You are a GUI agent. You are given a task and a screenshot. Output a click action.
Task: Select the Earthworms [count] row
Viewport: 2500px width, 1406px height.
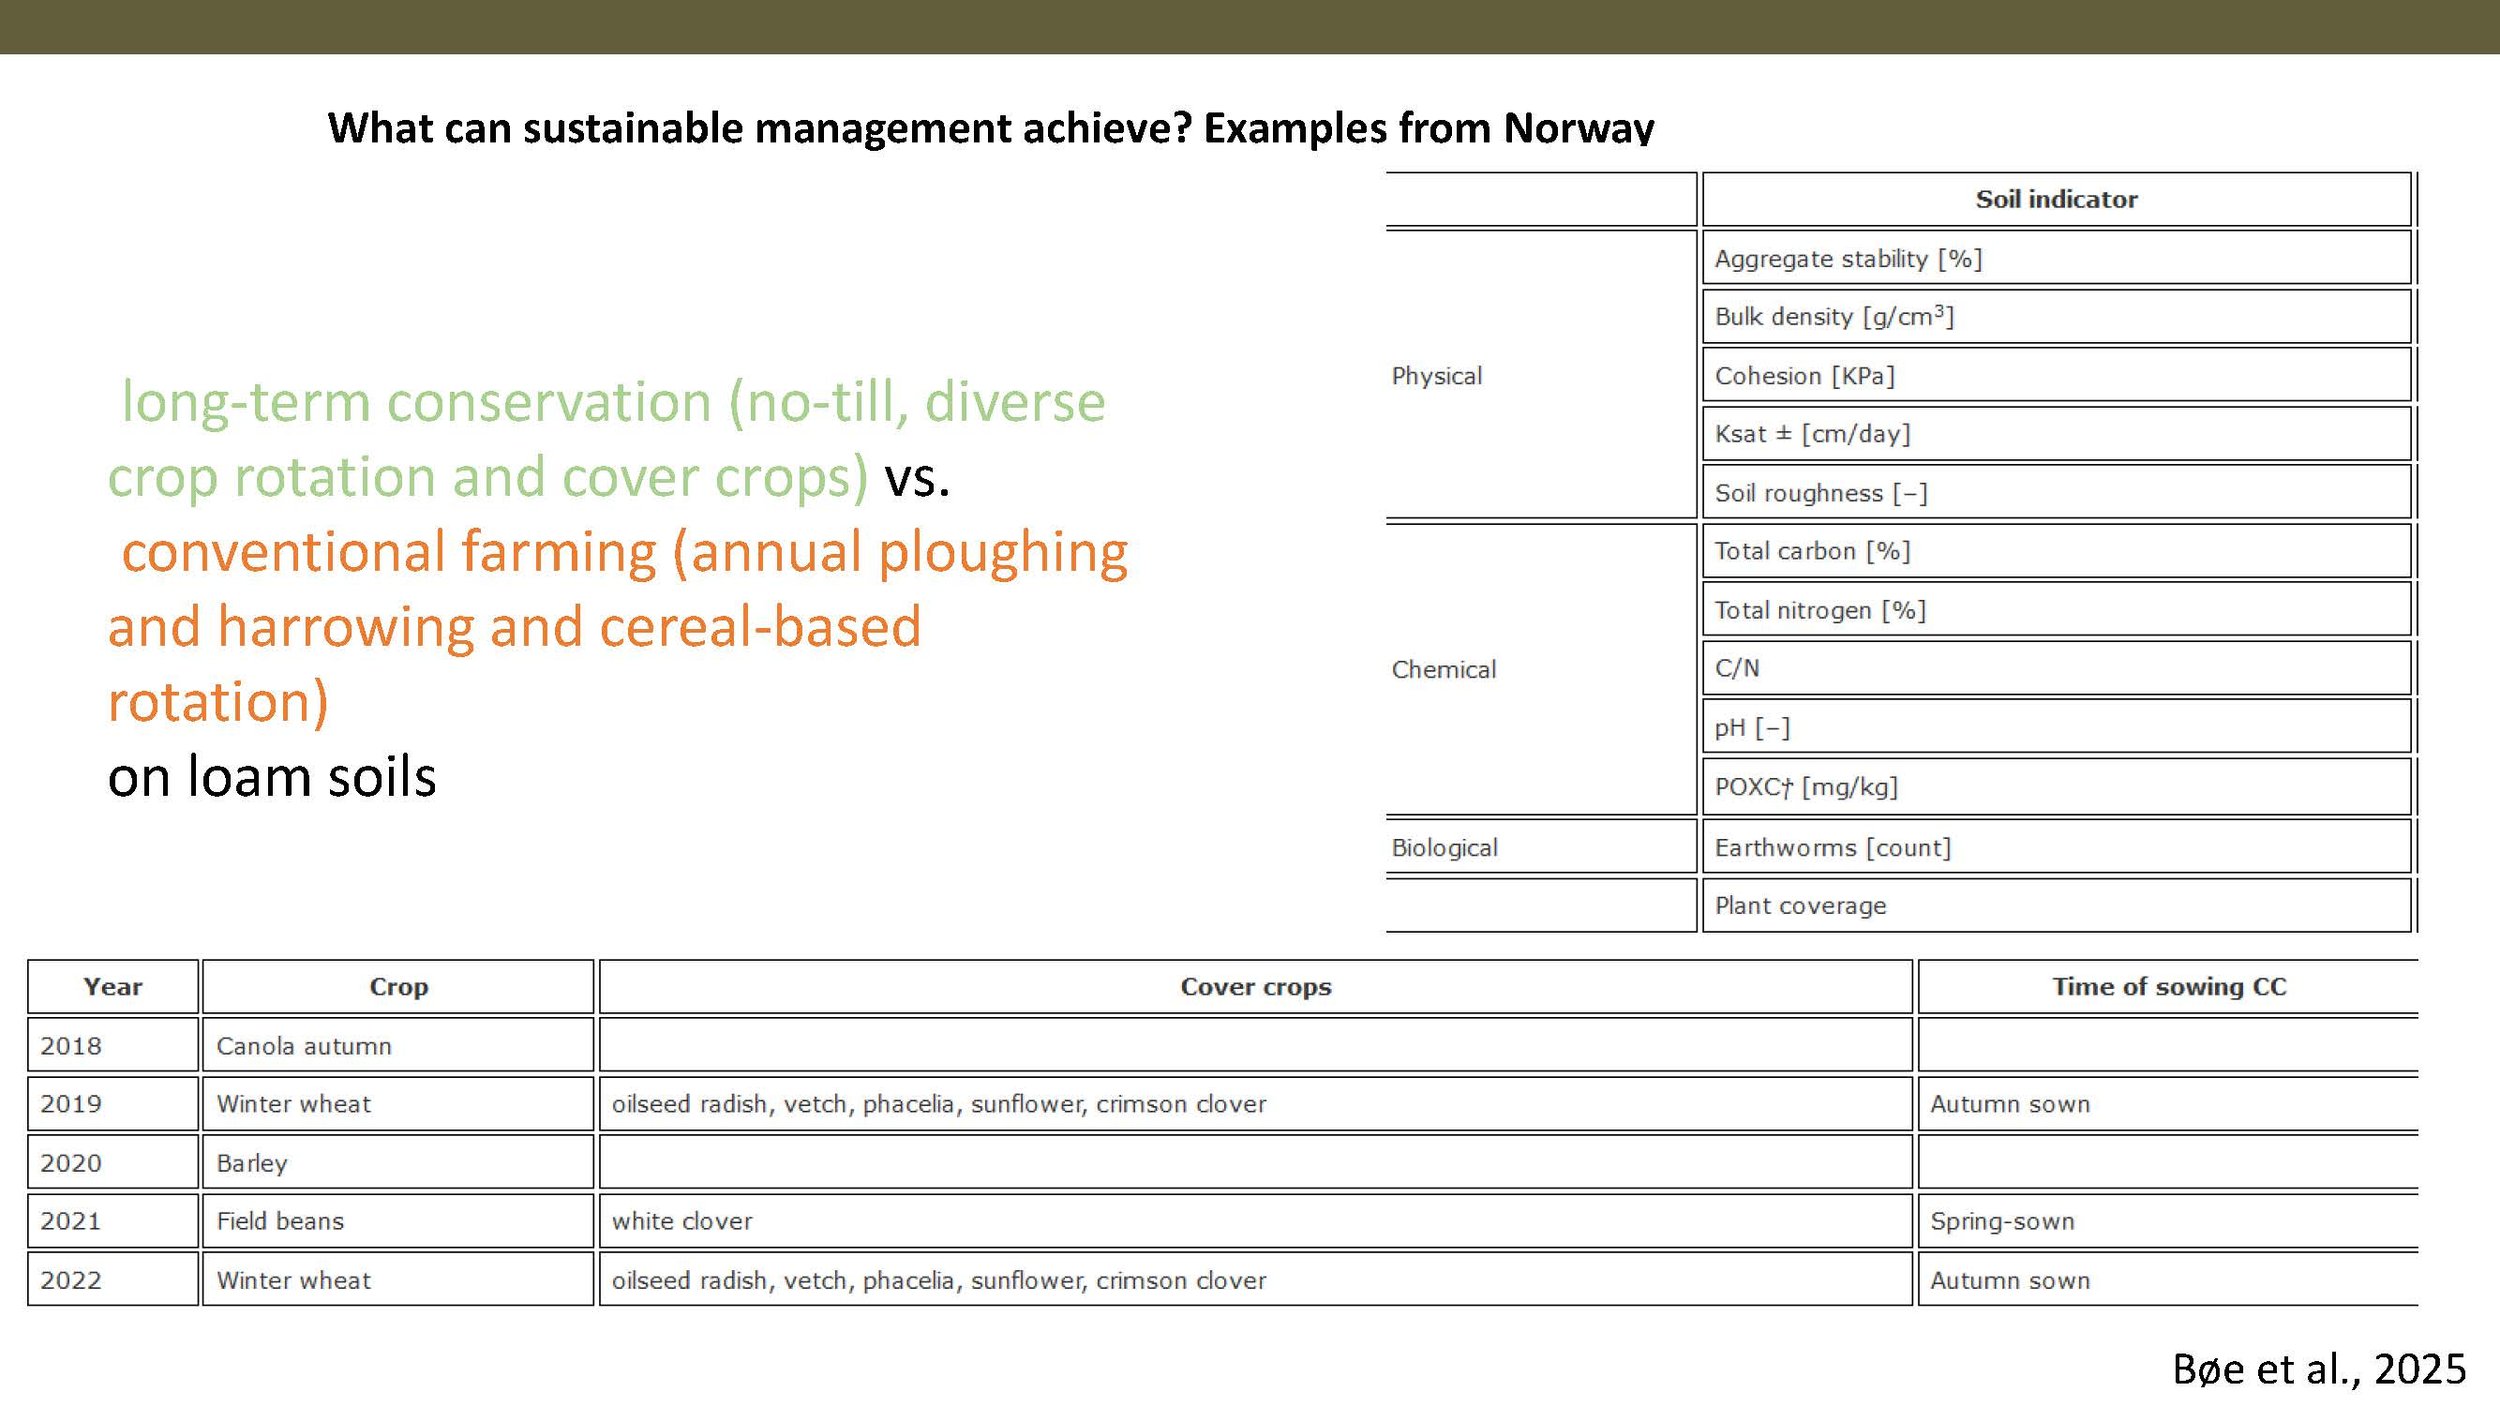tap(1830, 846)
